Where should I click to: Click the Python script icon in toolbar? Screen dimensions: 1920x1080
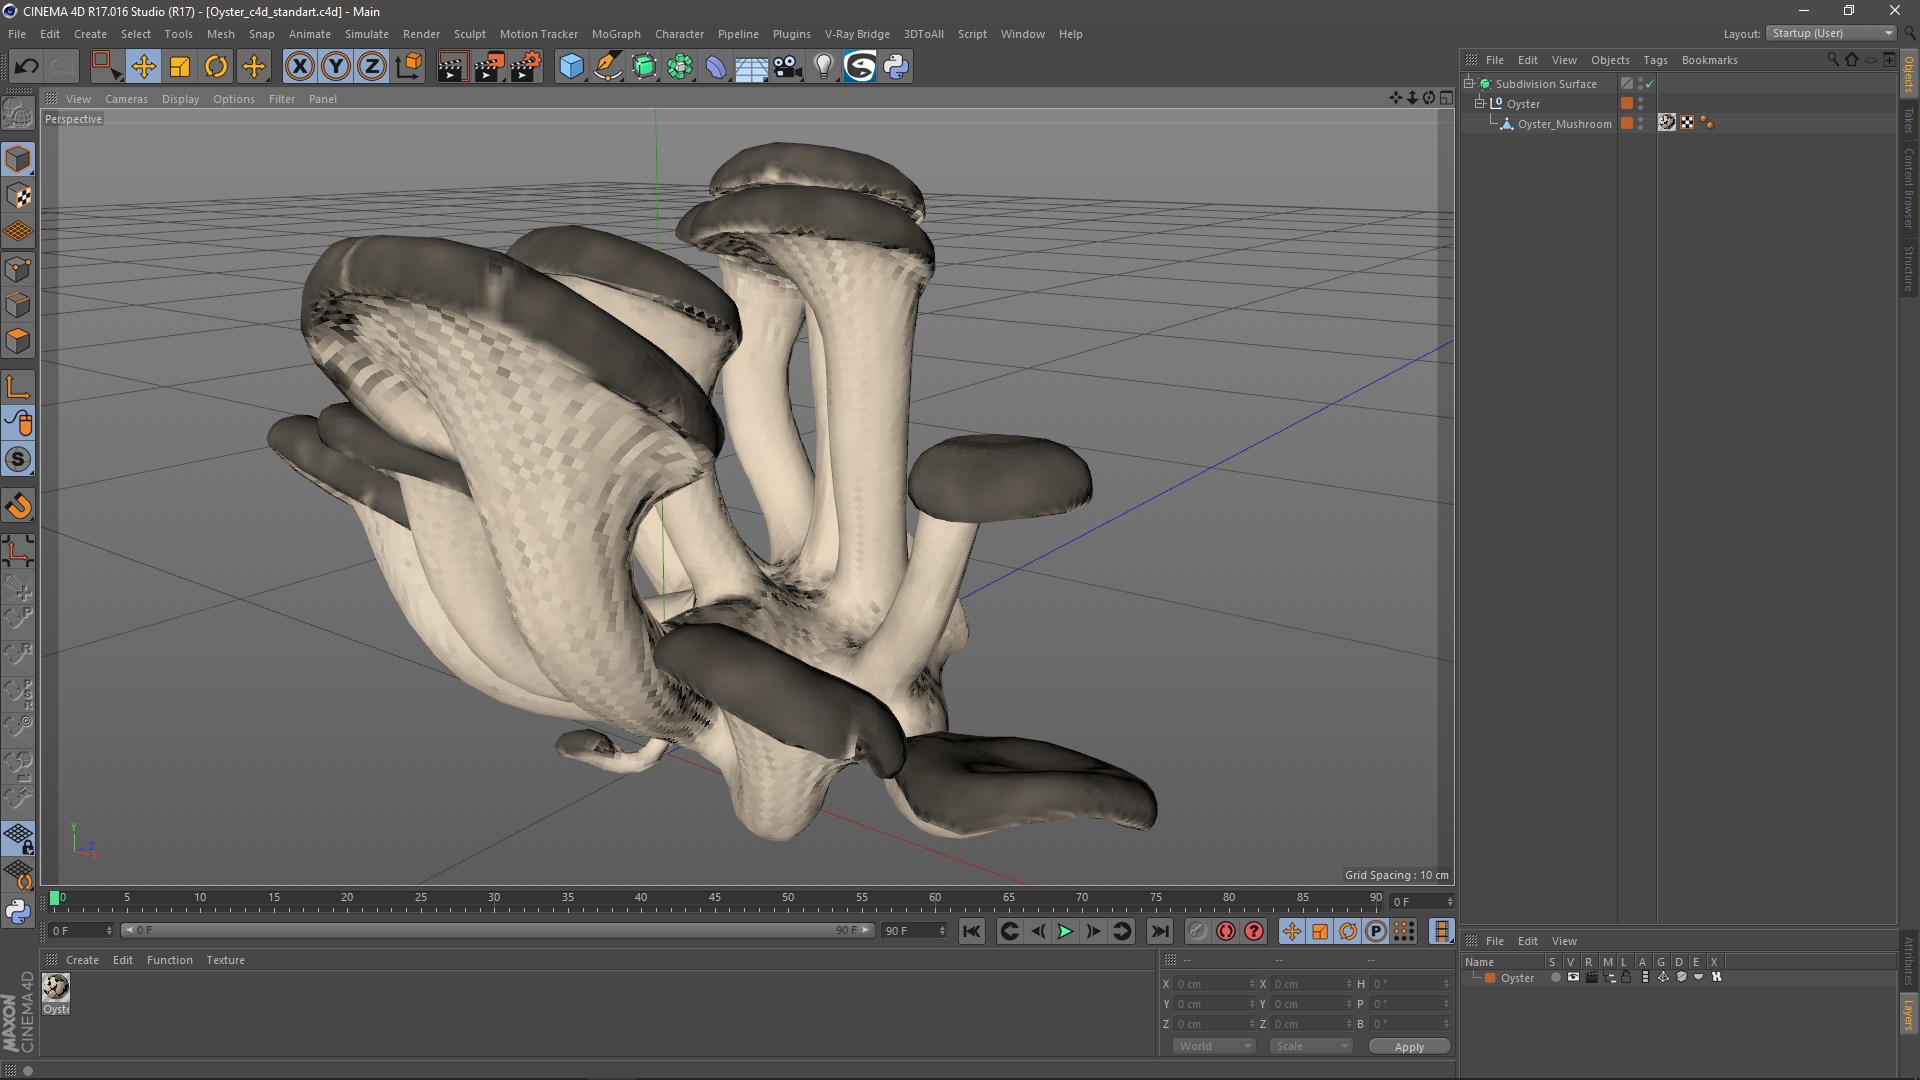pyautogui.click(x=897, y=67)
